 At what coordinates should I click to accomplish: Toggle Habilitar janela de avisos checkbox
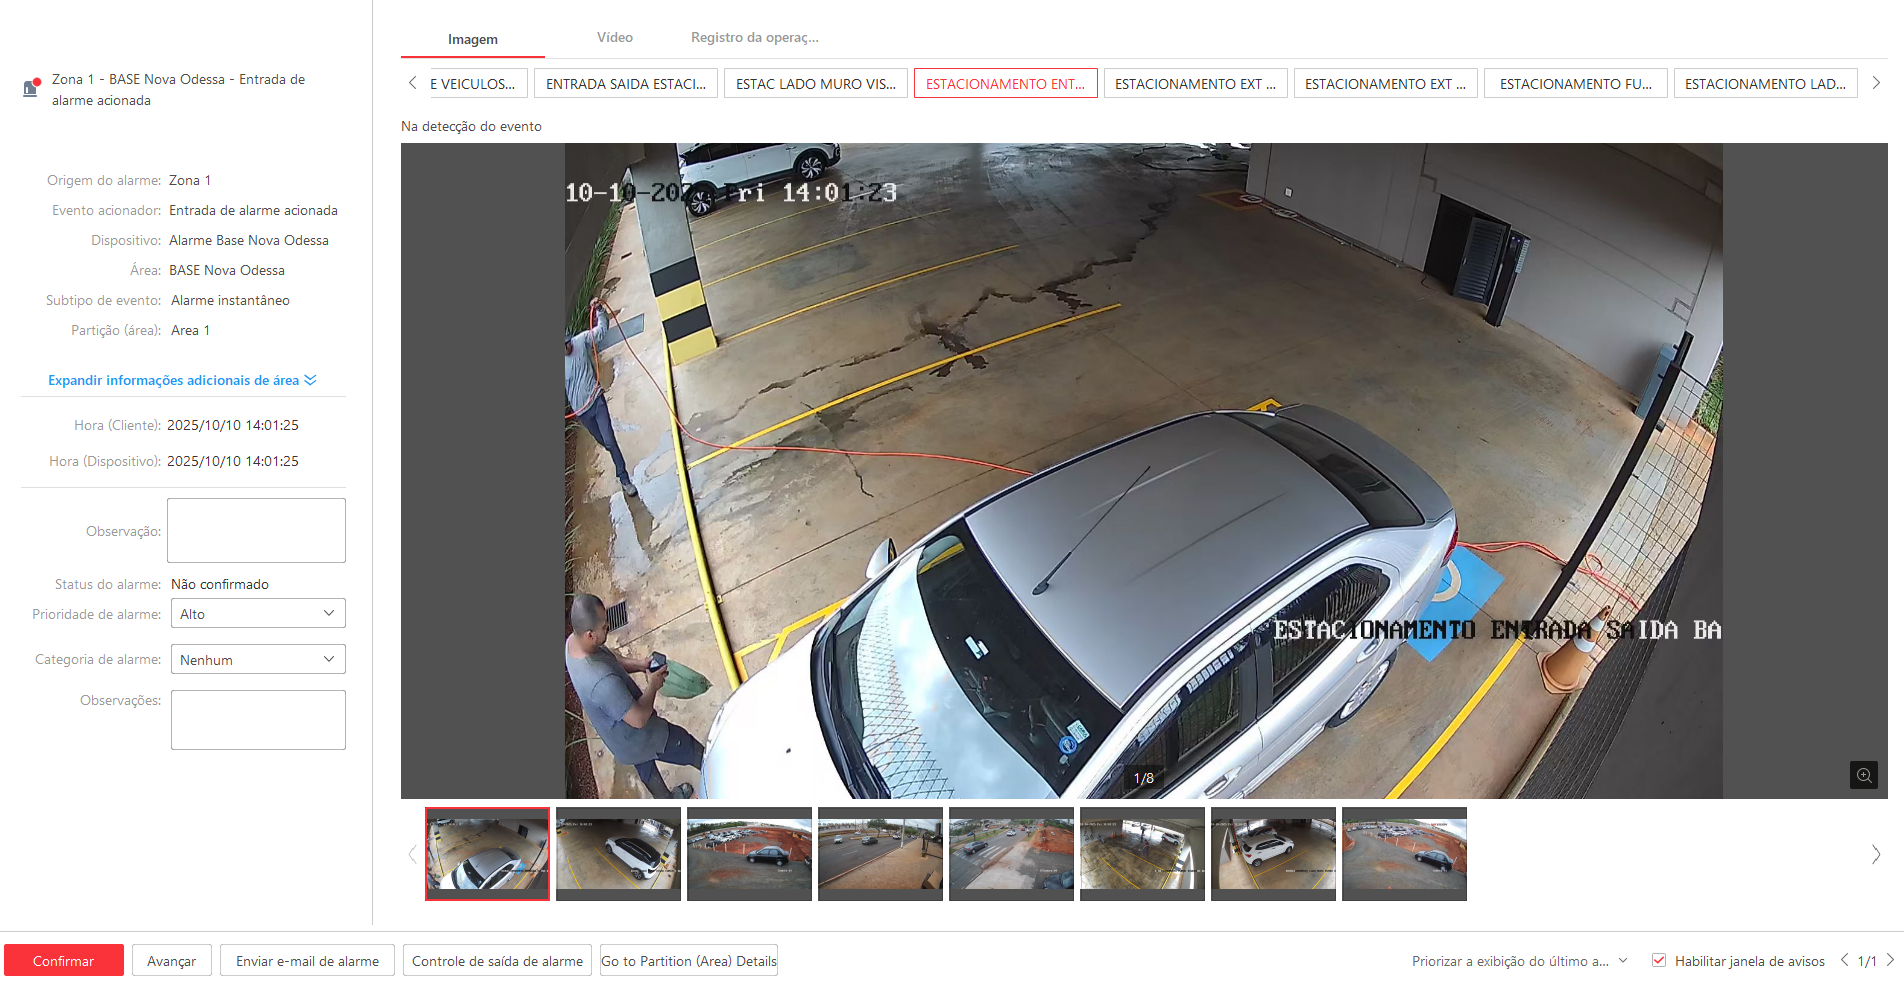point(1659,961)
